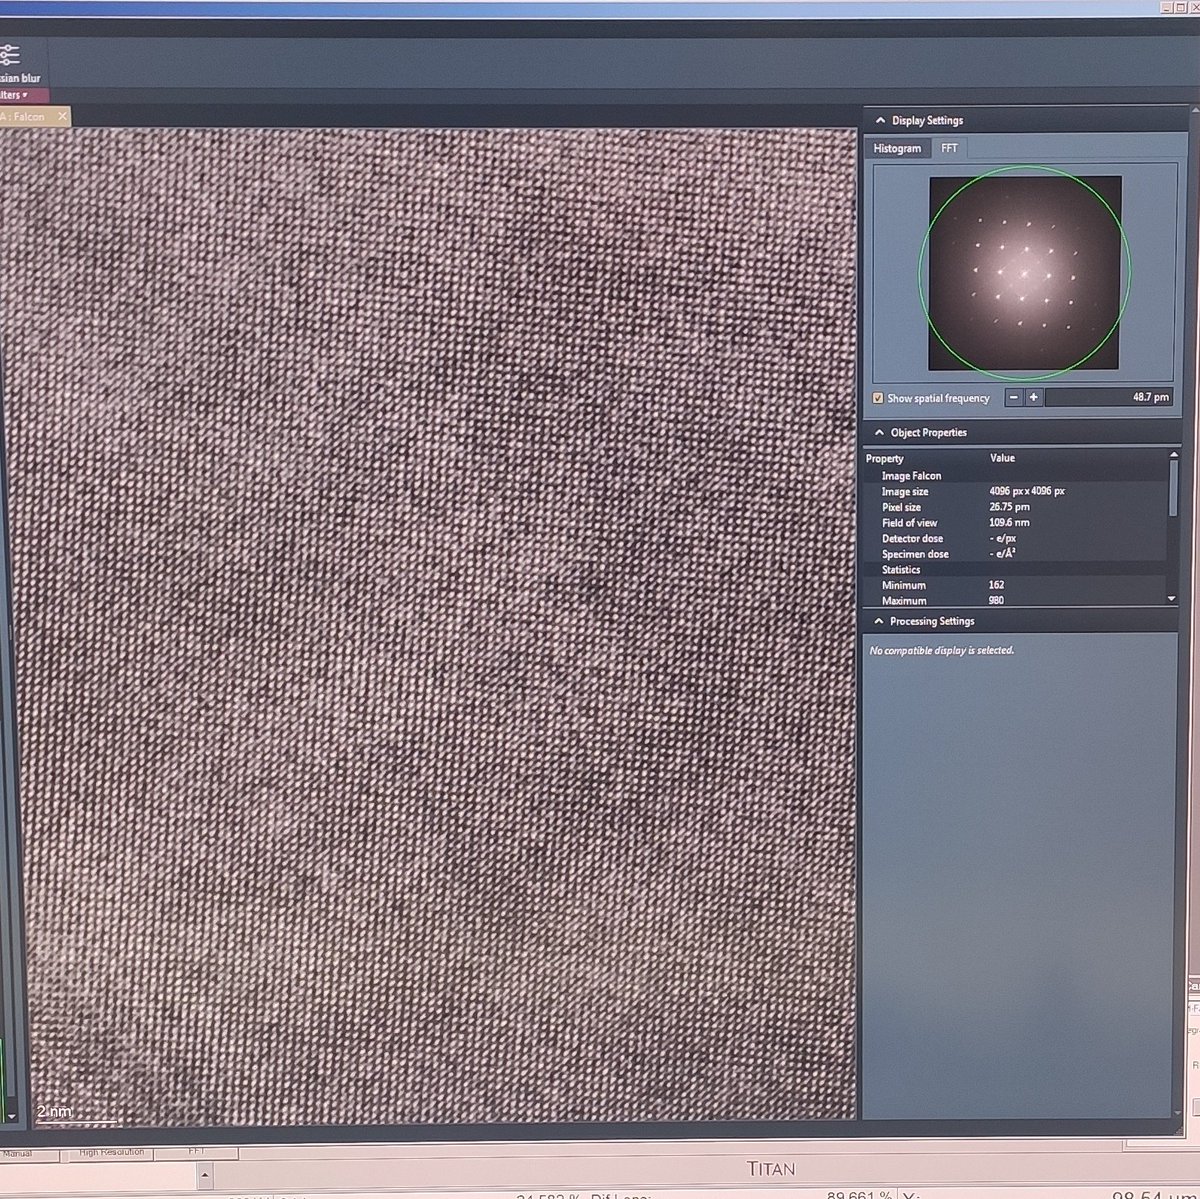Screen dimensions: 1200x1199
Task: Click the High Resolution tab at bottom
Action: (111, 1152)
